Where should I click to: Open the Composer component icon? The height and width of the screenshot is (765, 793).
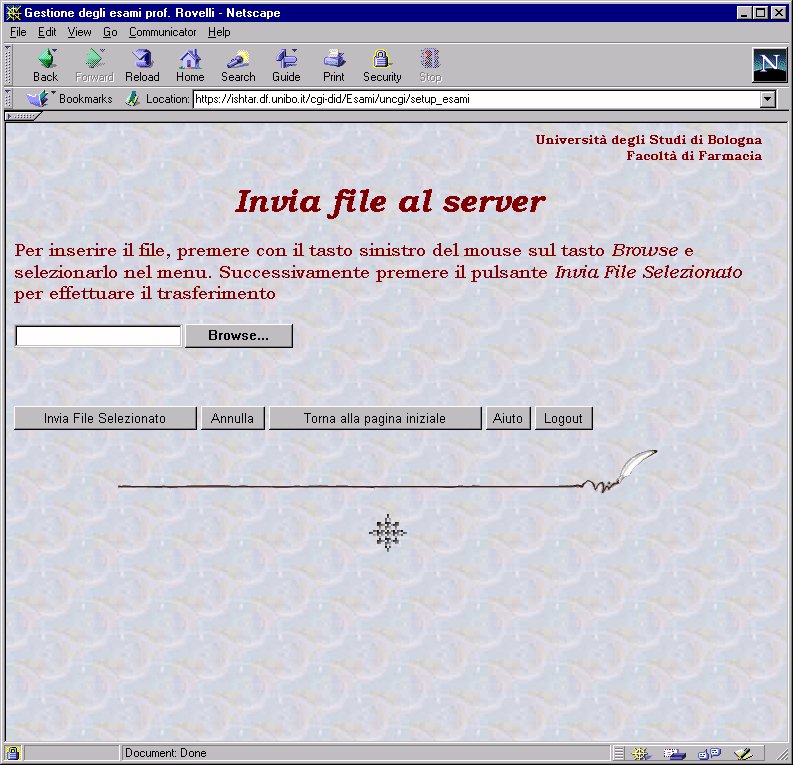pyautogui.click(x=743, y=754)
